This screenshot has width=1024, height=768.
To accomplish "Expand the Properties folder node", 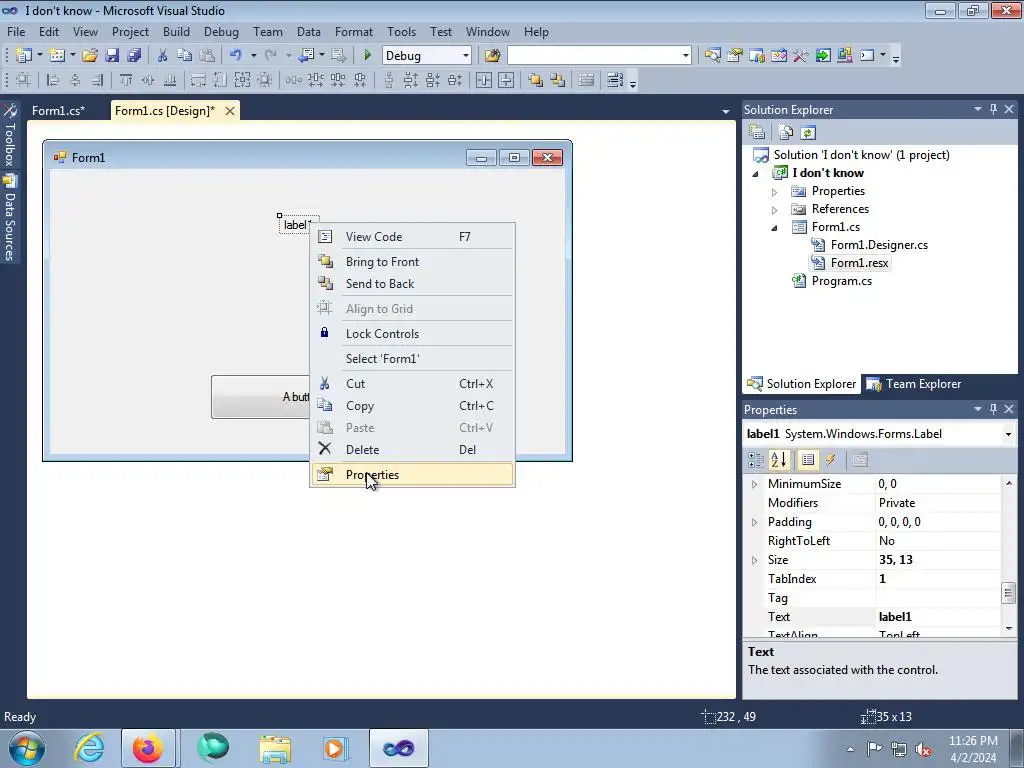I will click(775, 192).
